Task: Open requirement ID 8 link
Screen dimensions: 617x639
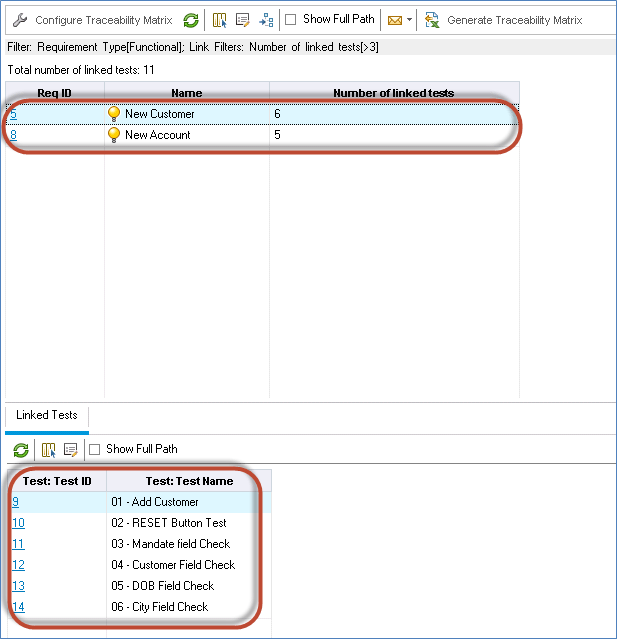Action: (13, 135)
